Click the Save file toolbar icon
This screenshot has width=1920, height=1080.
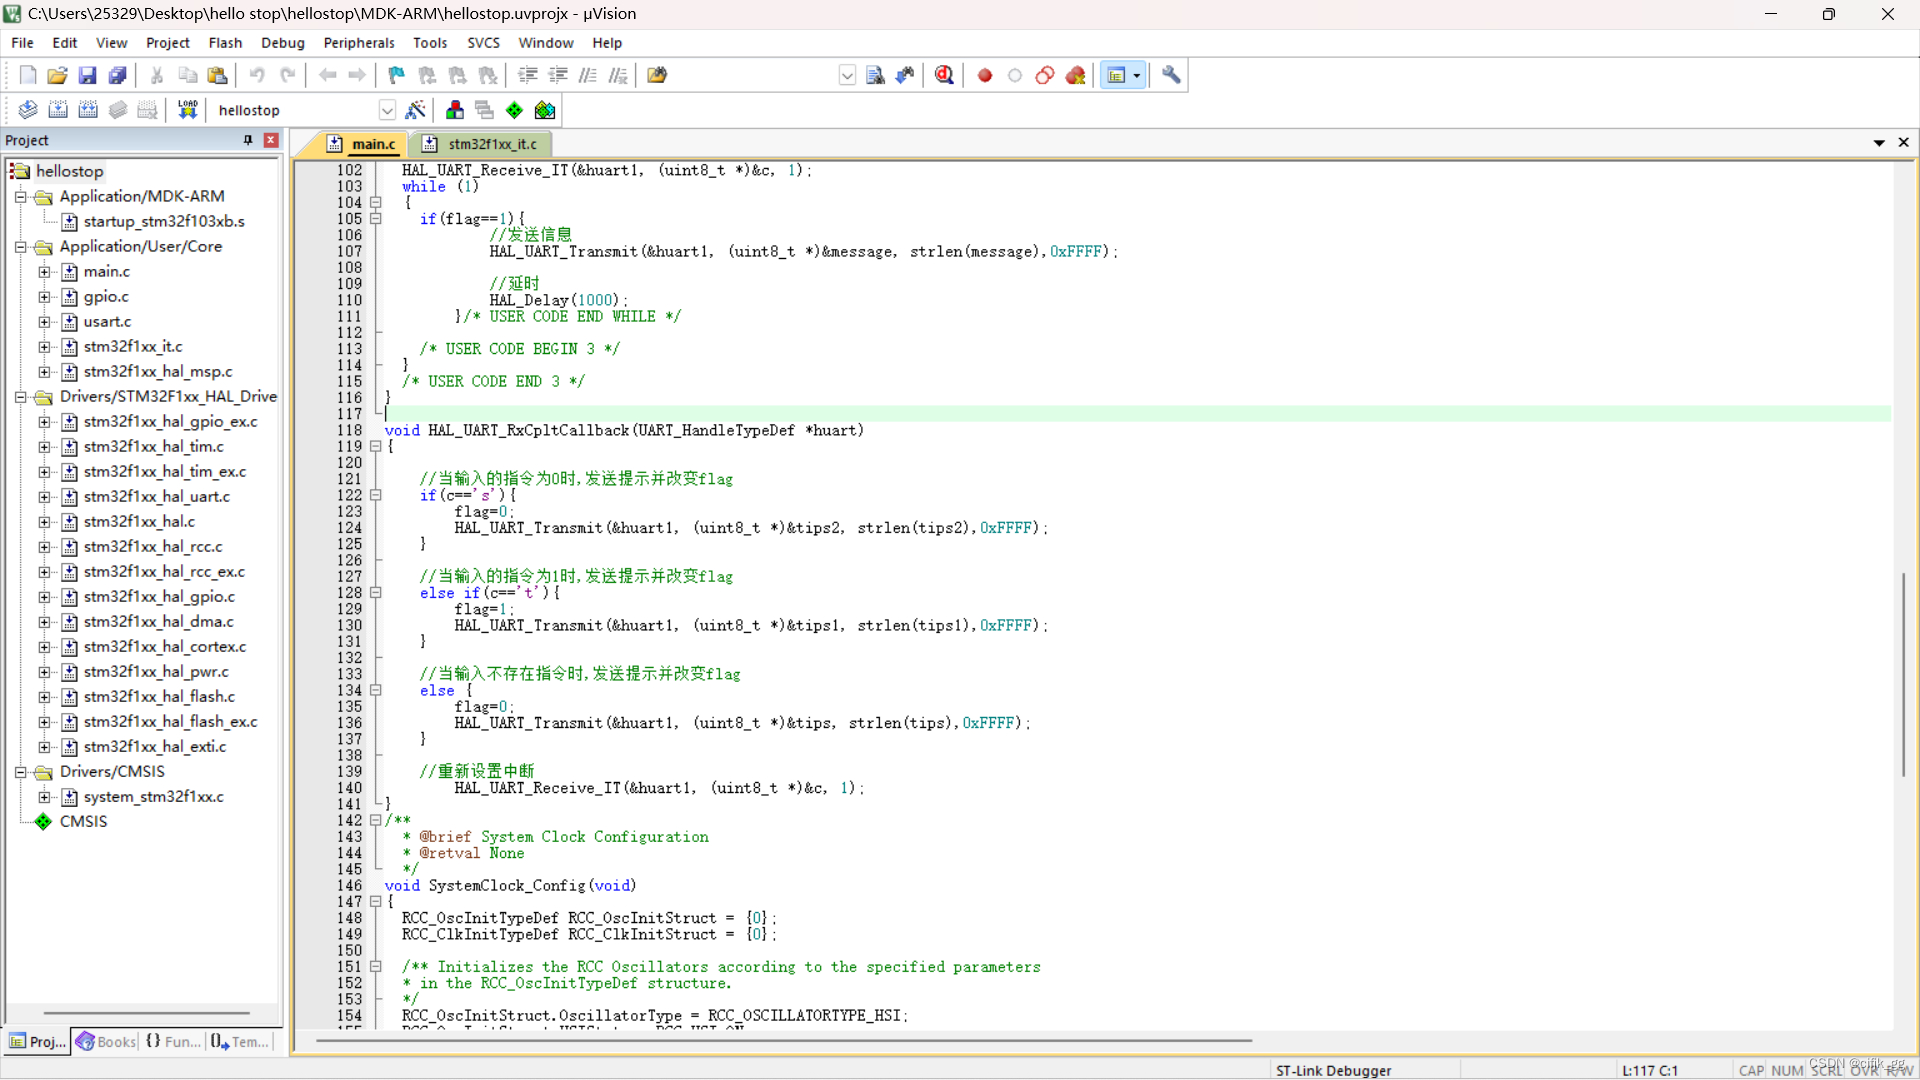tap(87, 75)
